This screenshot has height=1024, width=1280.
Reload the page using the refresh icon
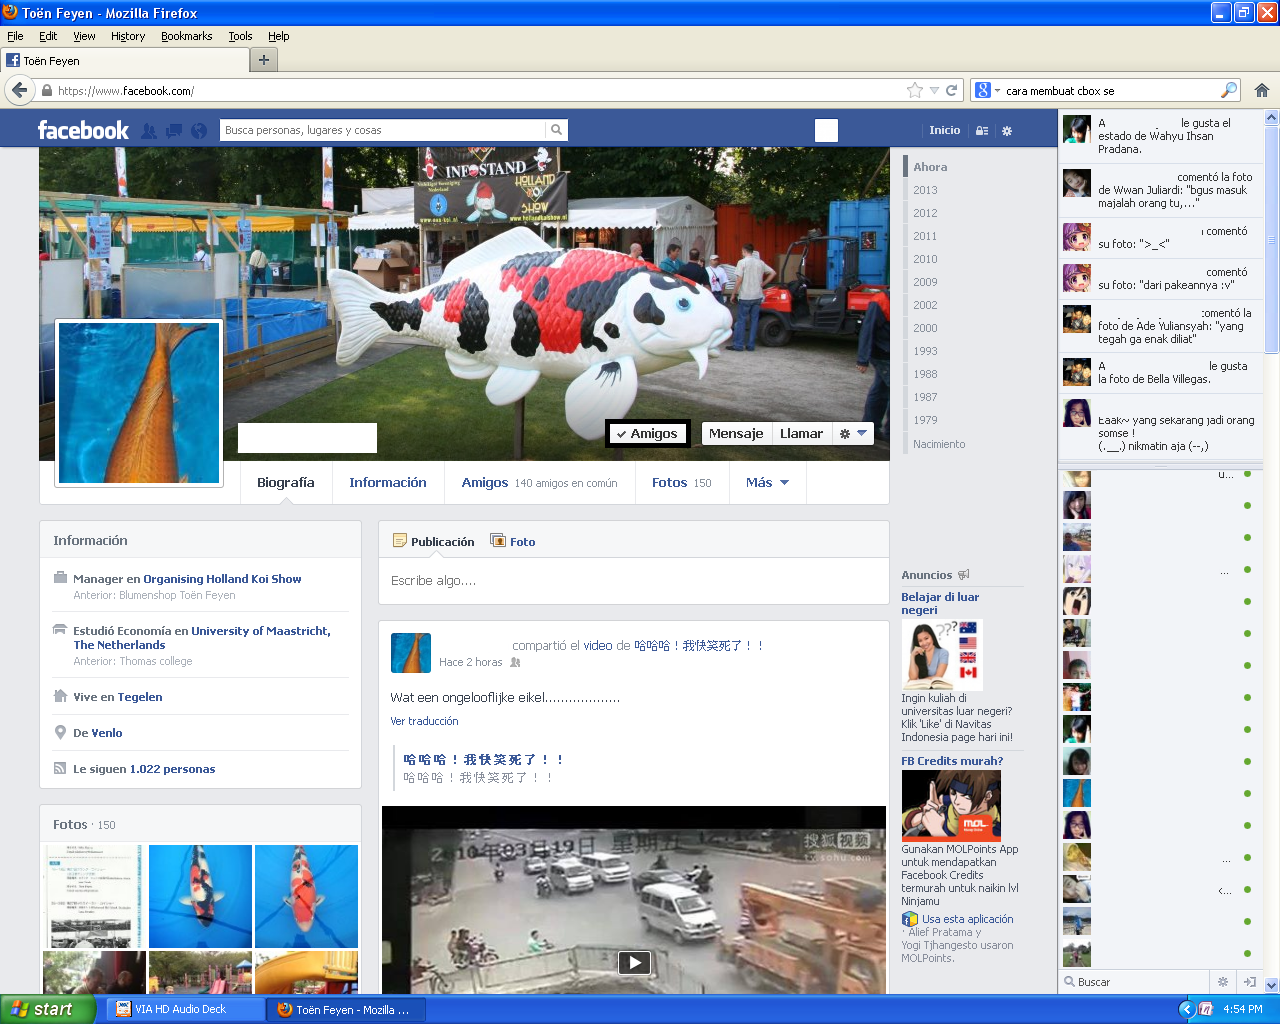point(952,90)
